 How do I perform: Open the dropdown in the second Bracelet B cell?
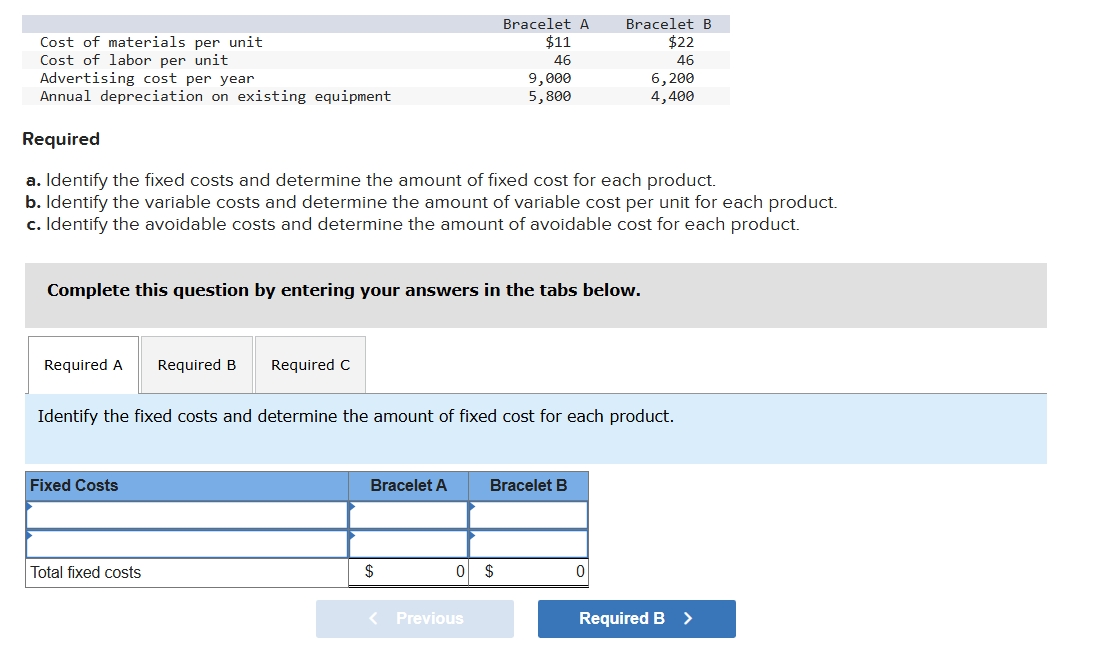click(x=472, y=543)
